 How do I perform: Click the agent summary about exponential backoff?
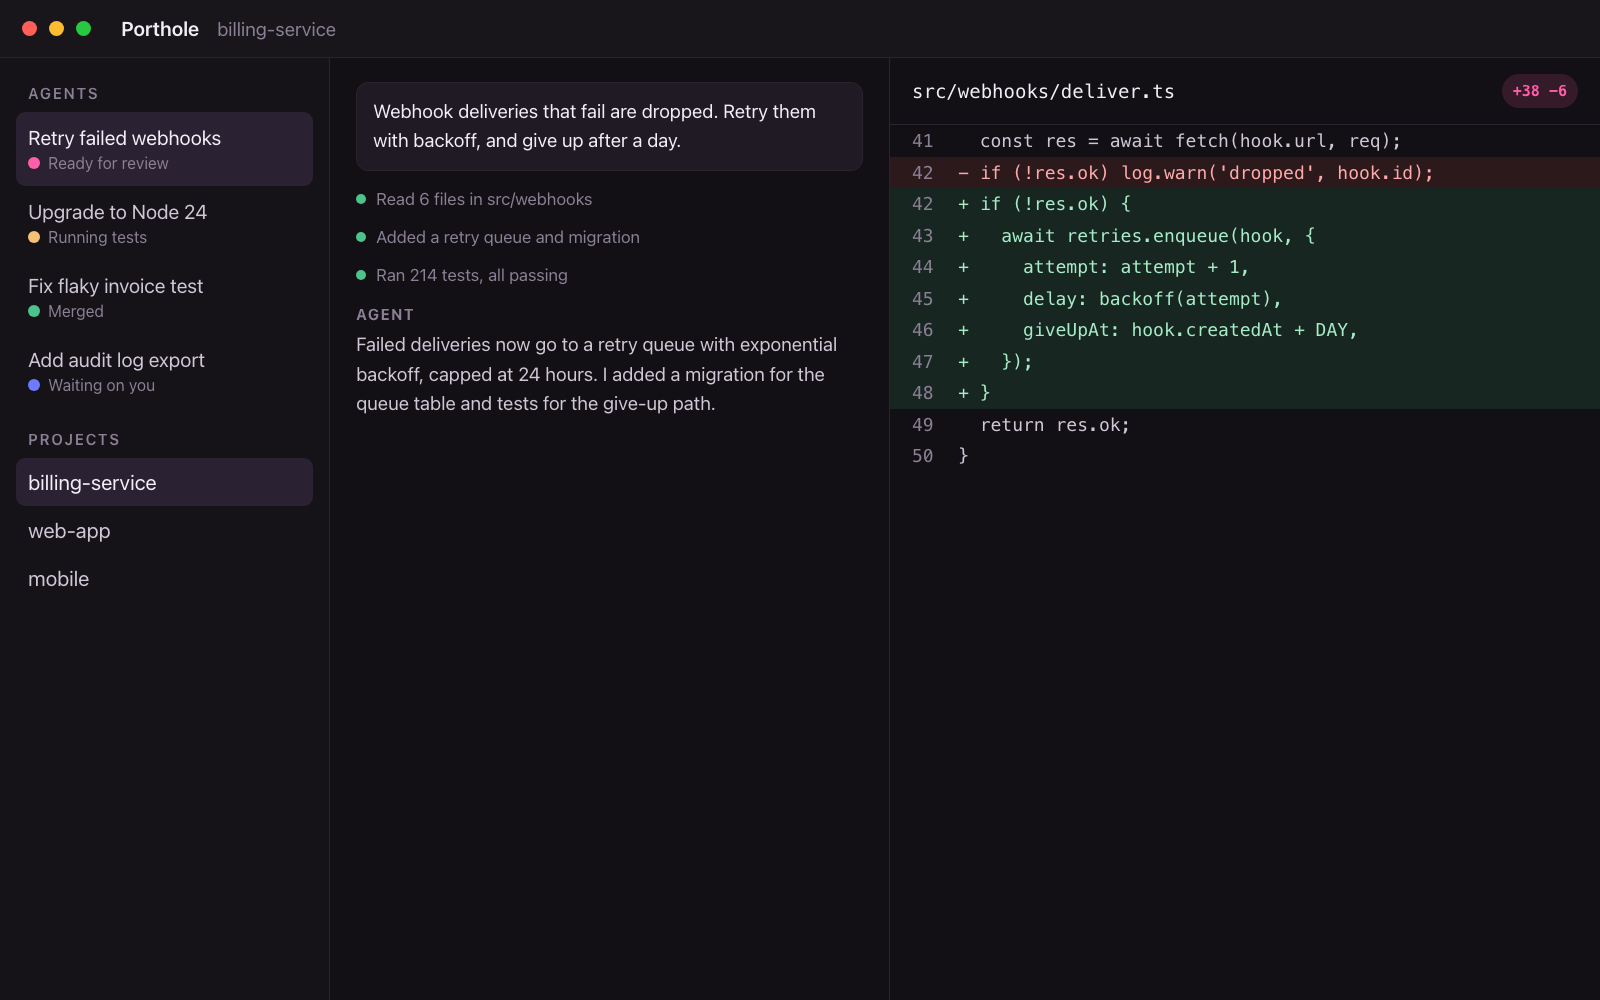(609, 374)
